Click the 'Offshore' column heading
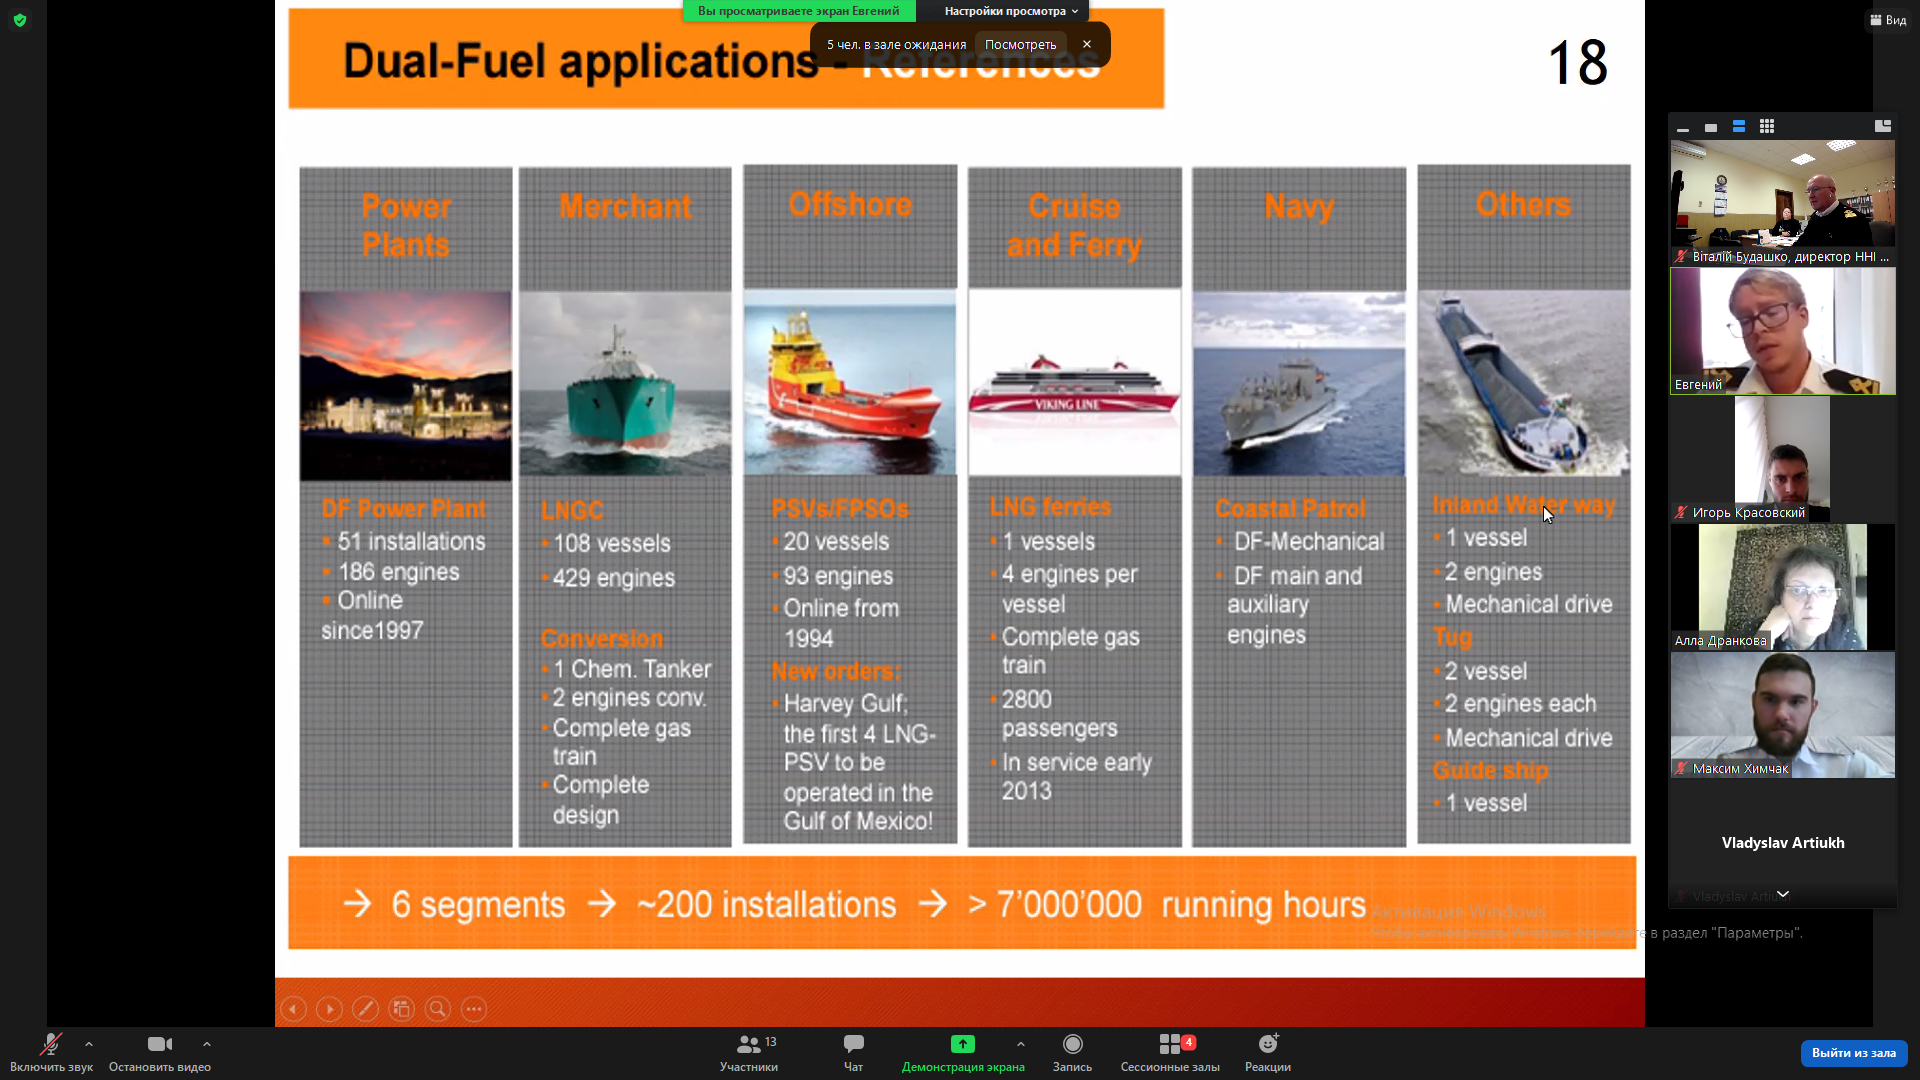 click(x=850, y=204)
